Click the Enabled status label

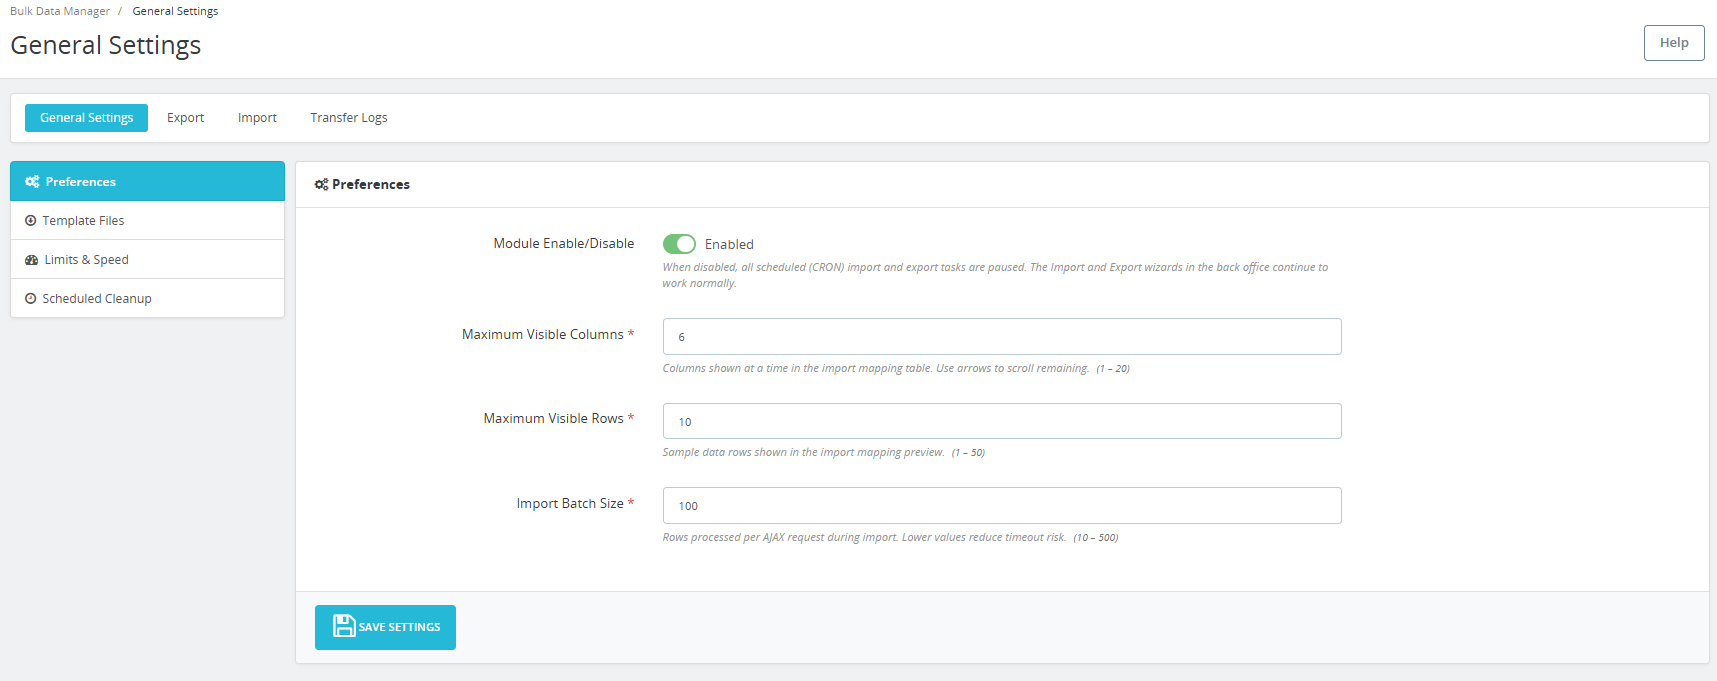click(x=729, y=245)
